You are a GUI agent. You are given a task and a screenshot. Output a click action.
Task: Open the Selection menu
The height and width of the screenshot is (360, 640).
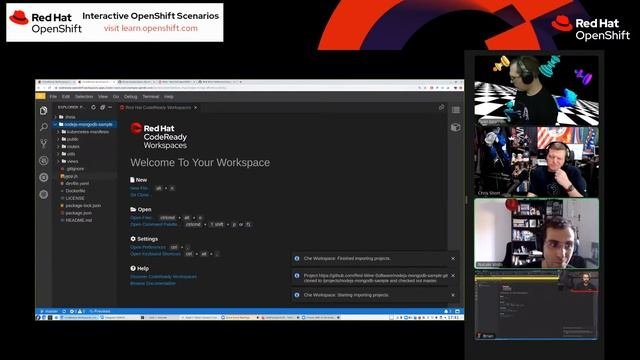[x=84, y=97]
